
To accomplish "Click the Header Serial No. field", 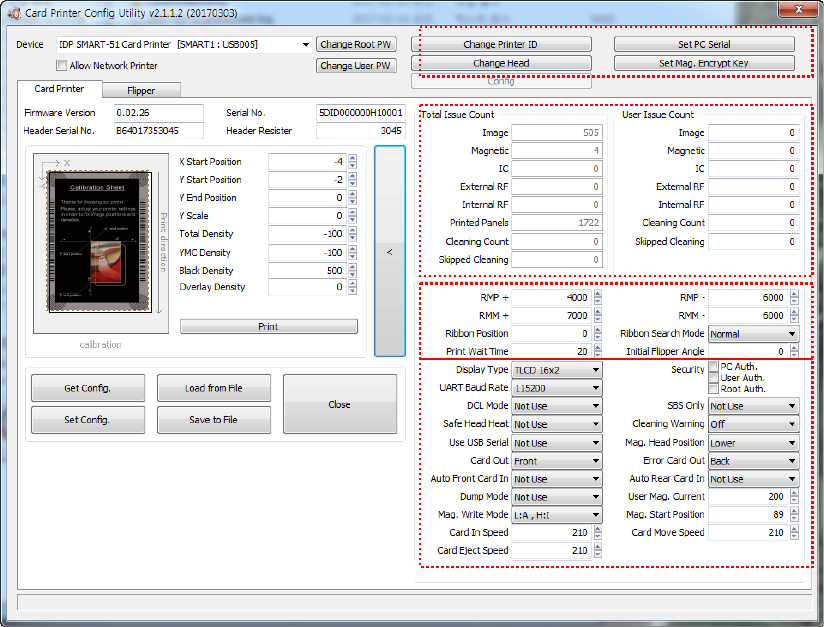I will (x=158, y=130).
